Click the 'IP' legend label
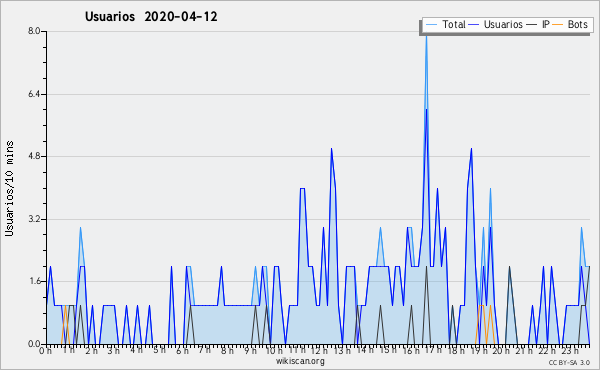Screen dimensions: 600x370 coord(545,24)
